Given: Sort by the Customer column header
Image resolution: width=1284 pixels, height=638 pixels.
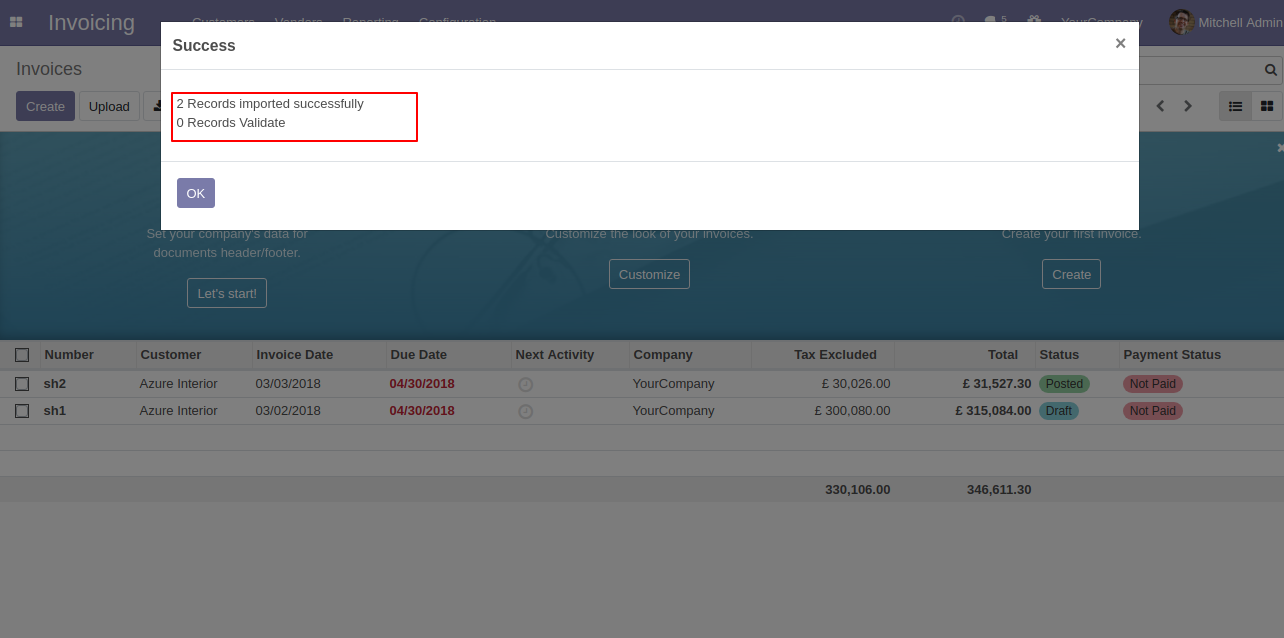Looking at the screenshot, I should [x=171, y=354].
